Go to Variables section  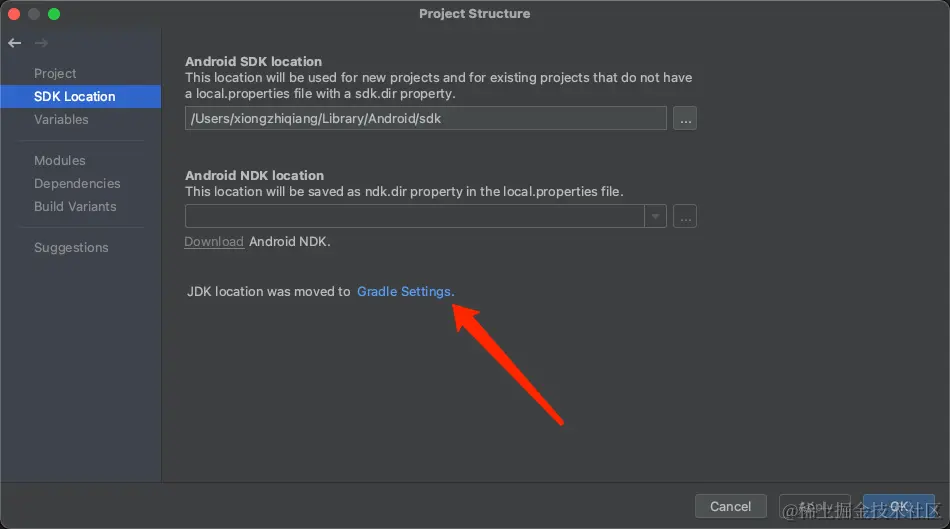click(61, 119)
